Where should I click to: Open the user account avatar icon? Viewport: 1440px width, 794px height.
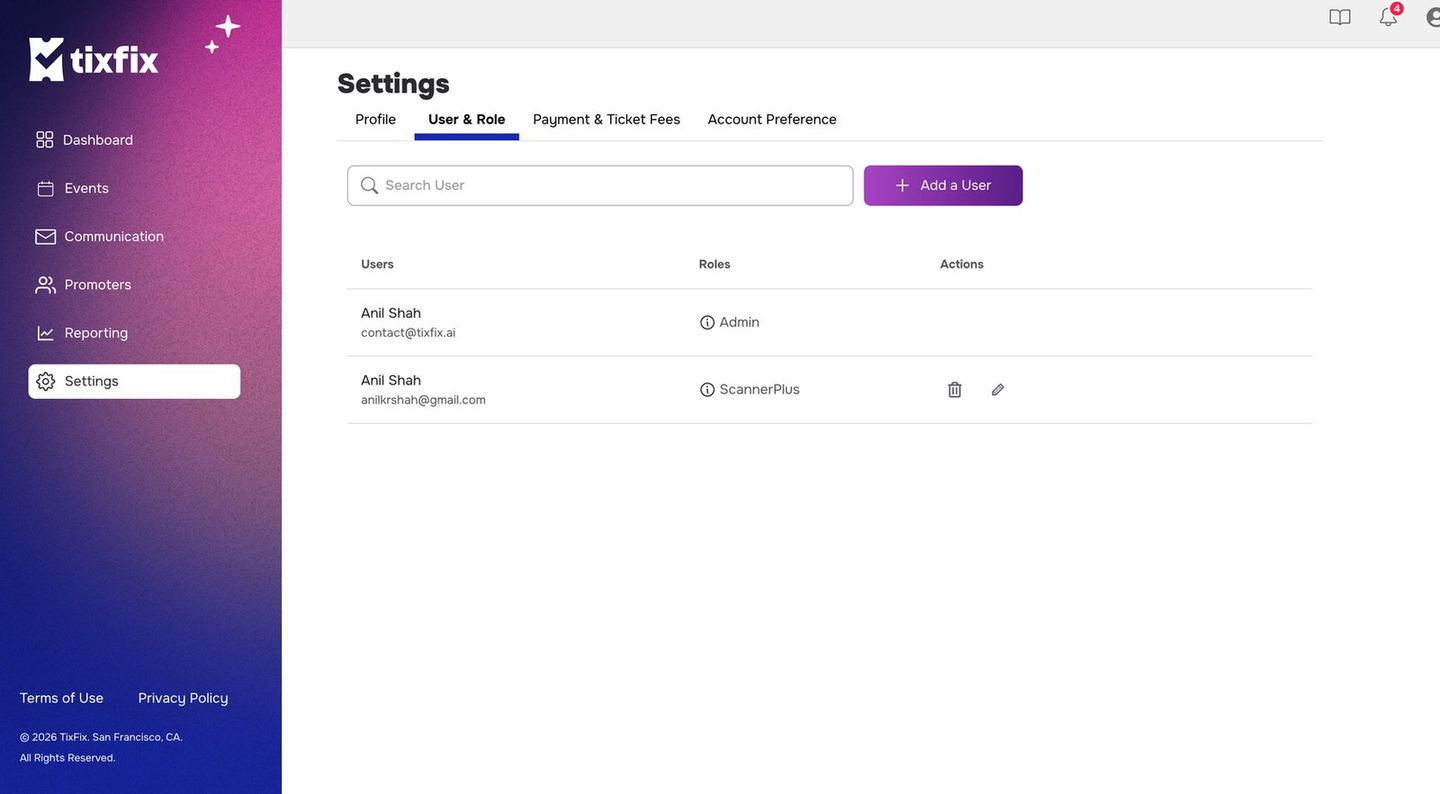coord(1433,17)
